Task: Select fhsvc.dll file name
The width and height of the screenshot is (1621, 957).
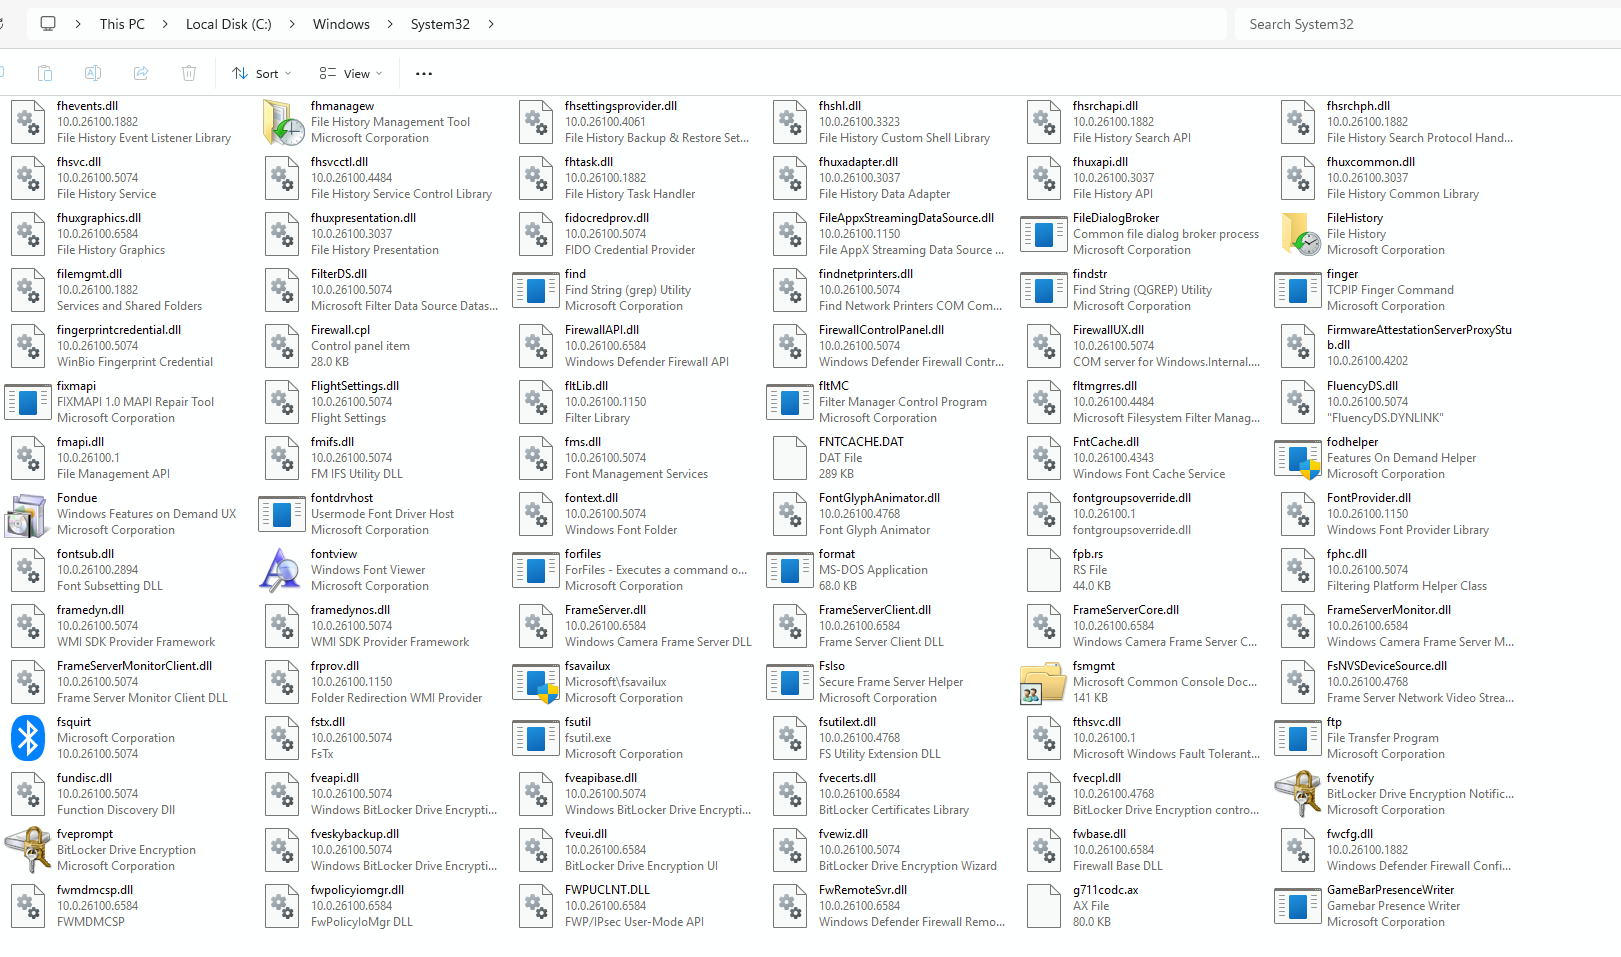Action: click(79, 162)
